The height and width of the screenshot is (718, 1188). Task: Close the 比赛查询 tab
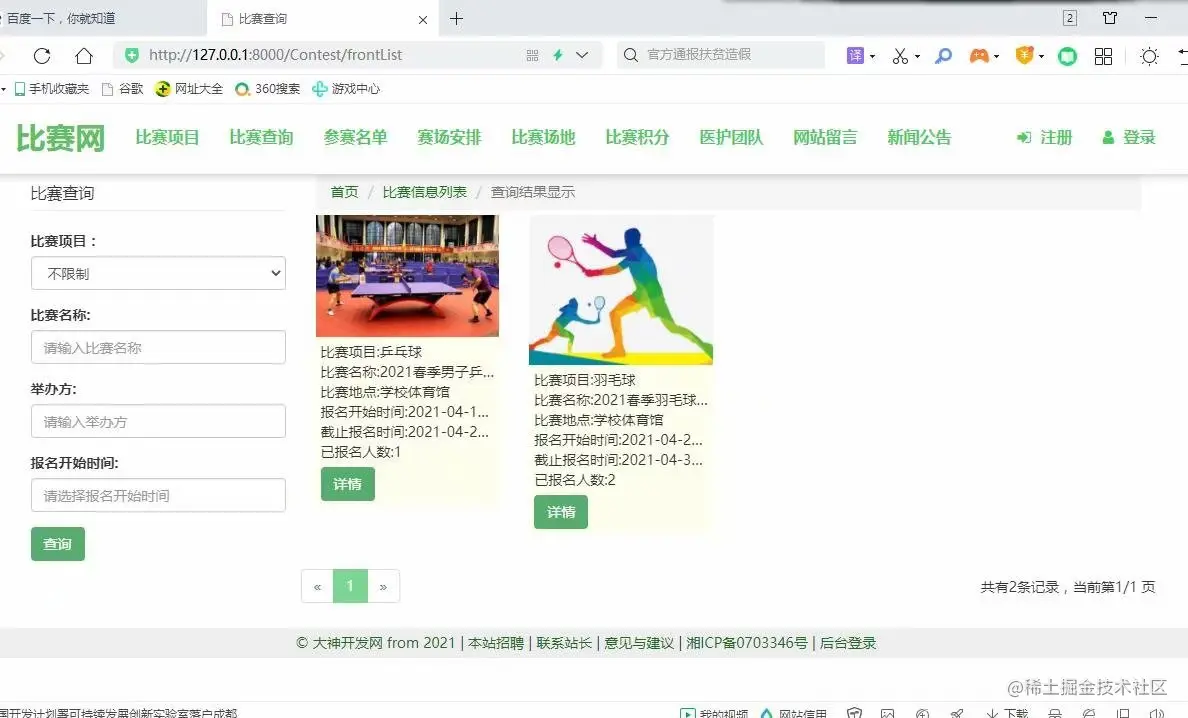point(423,20)
